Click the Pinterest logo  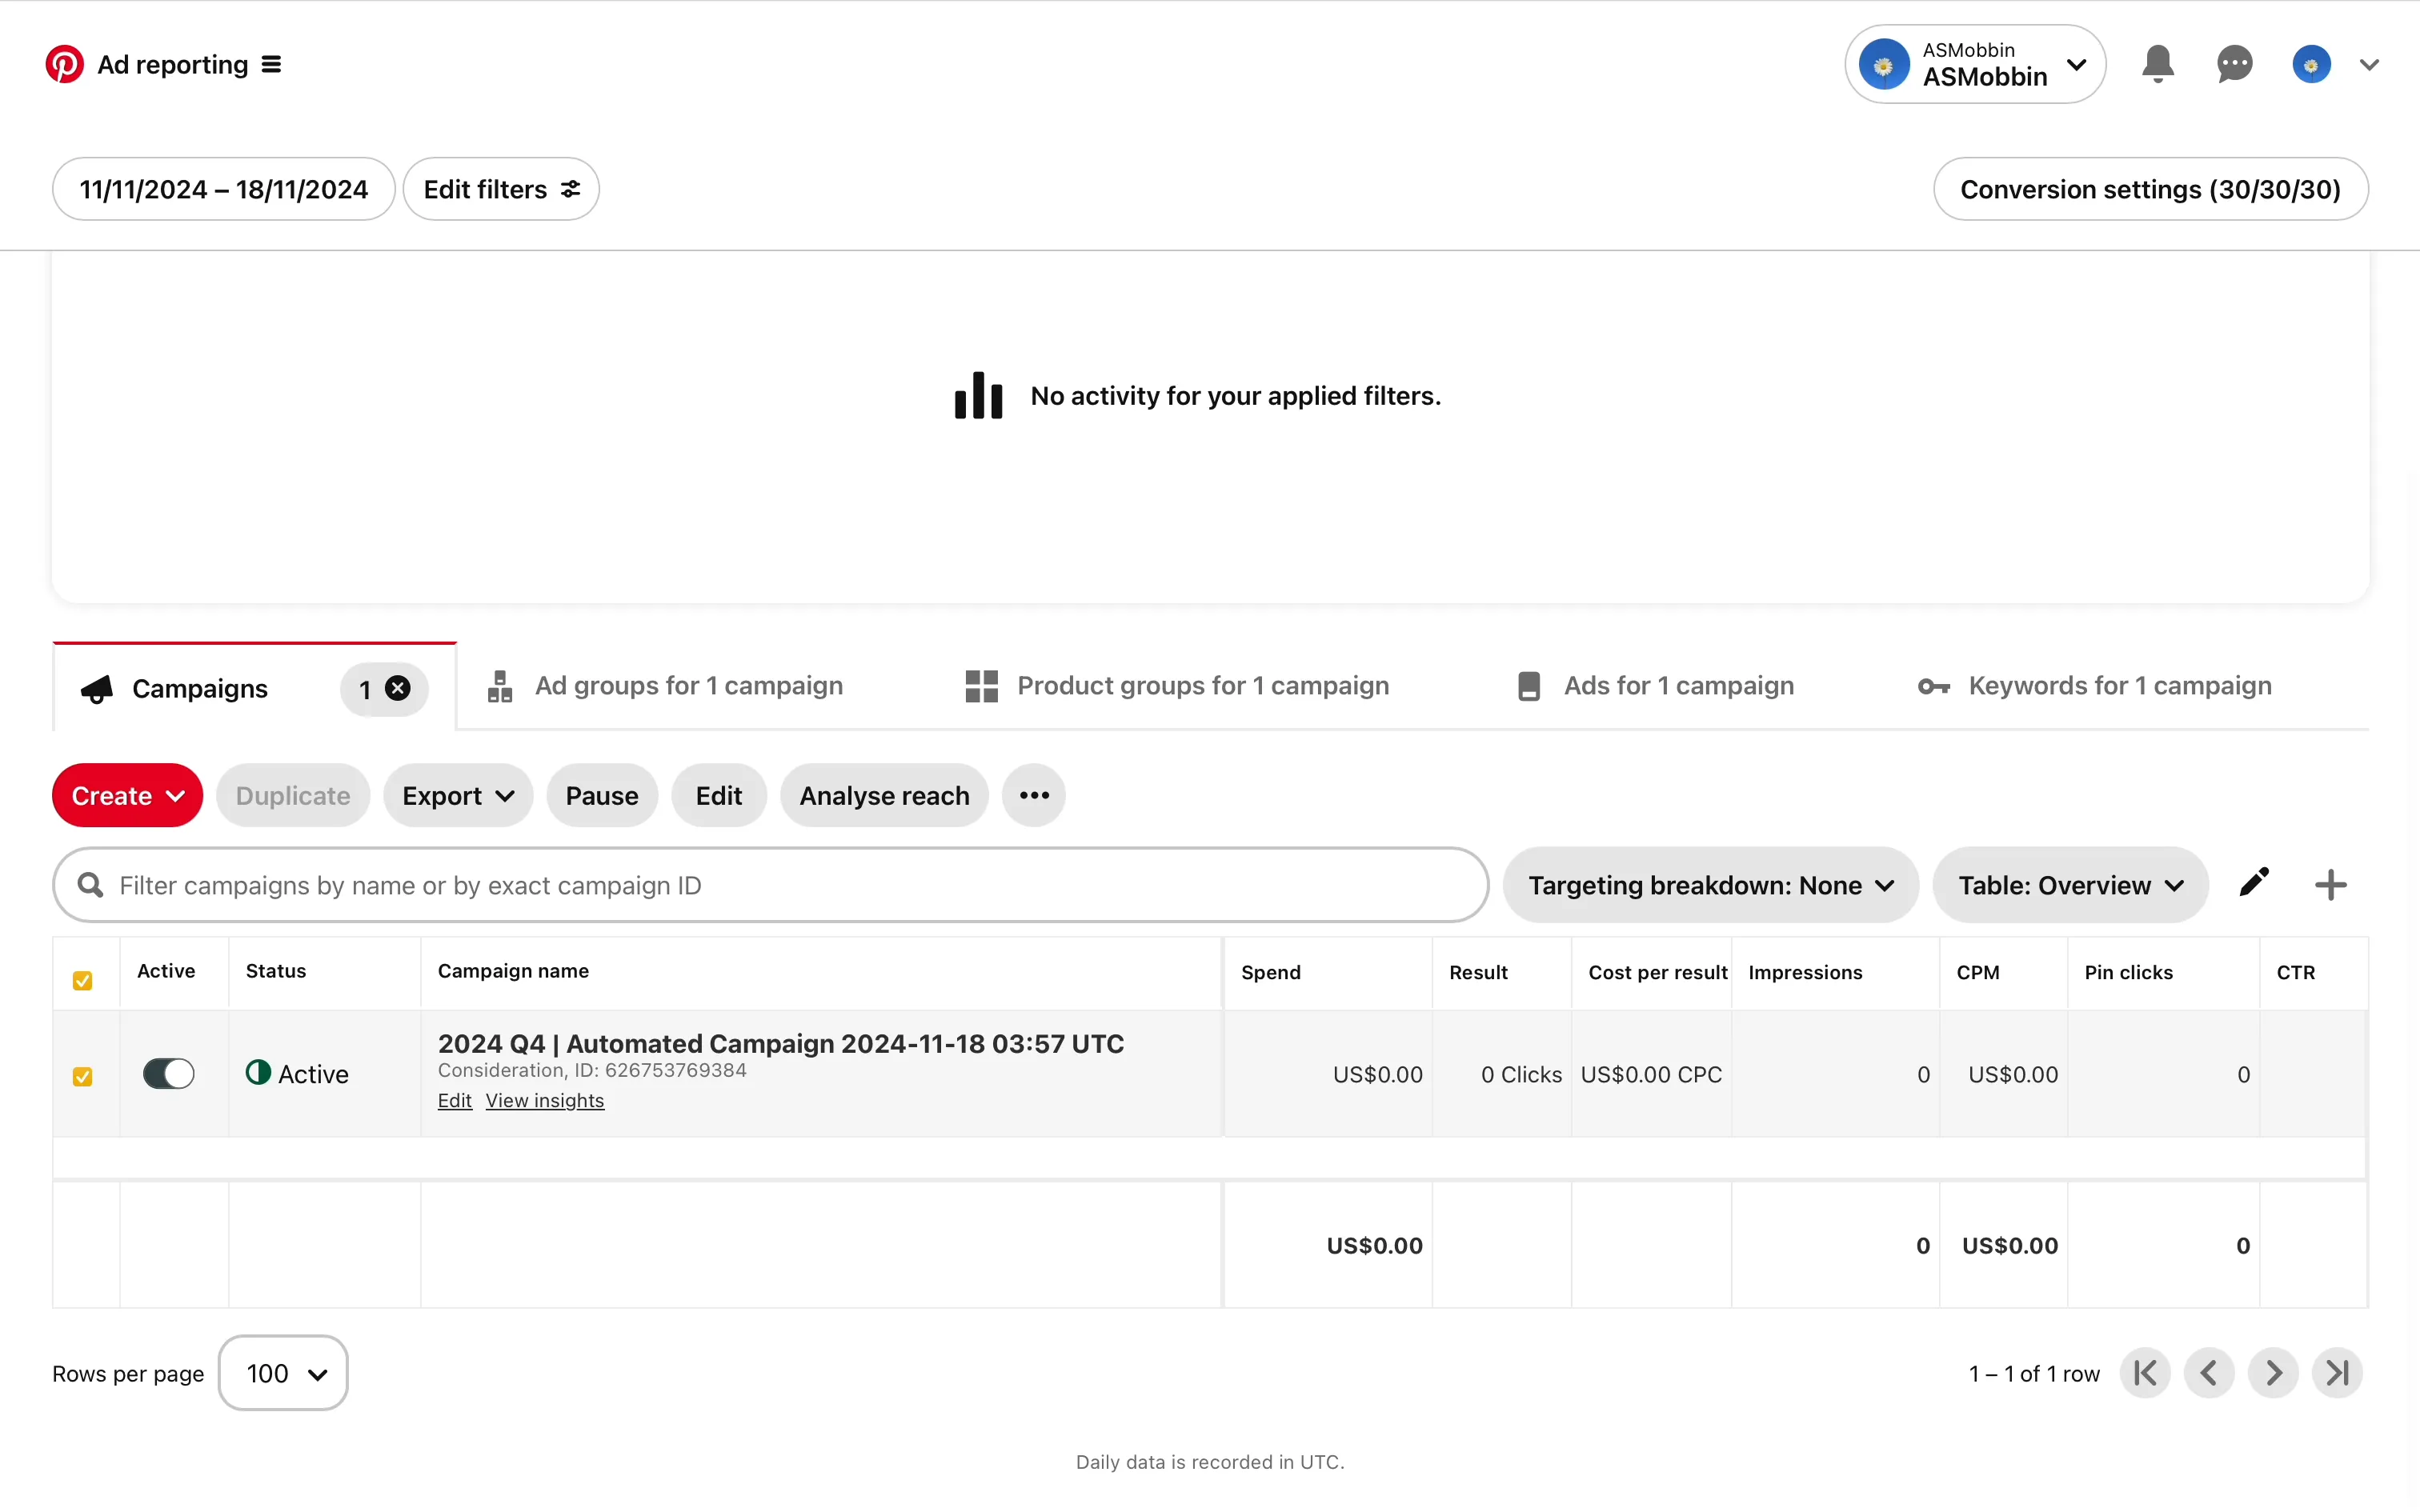(x=65, y=65)
